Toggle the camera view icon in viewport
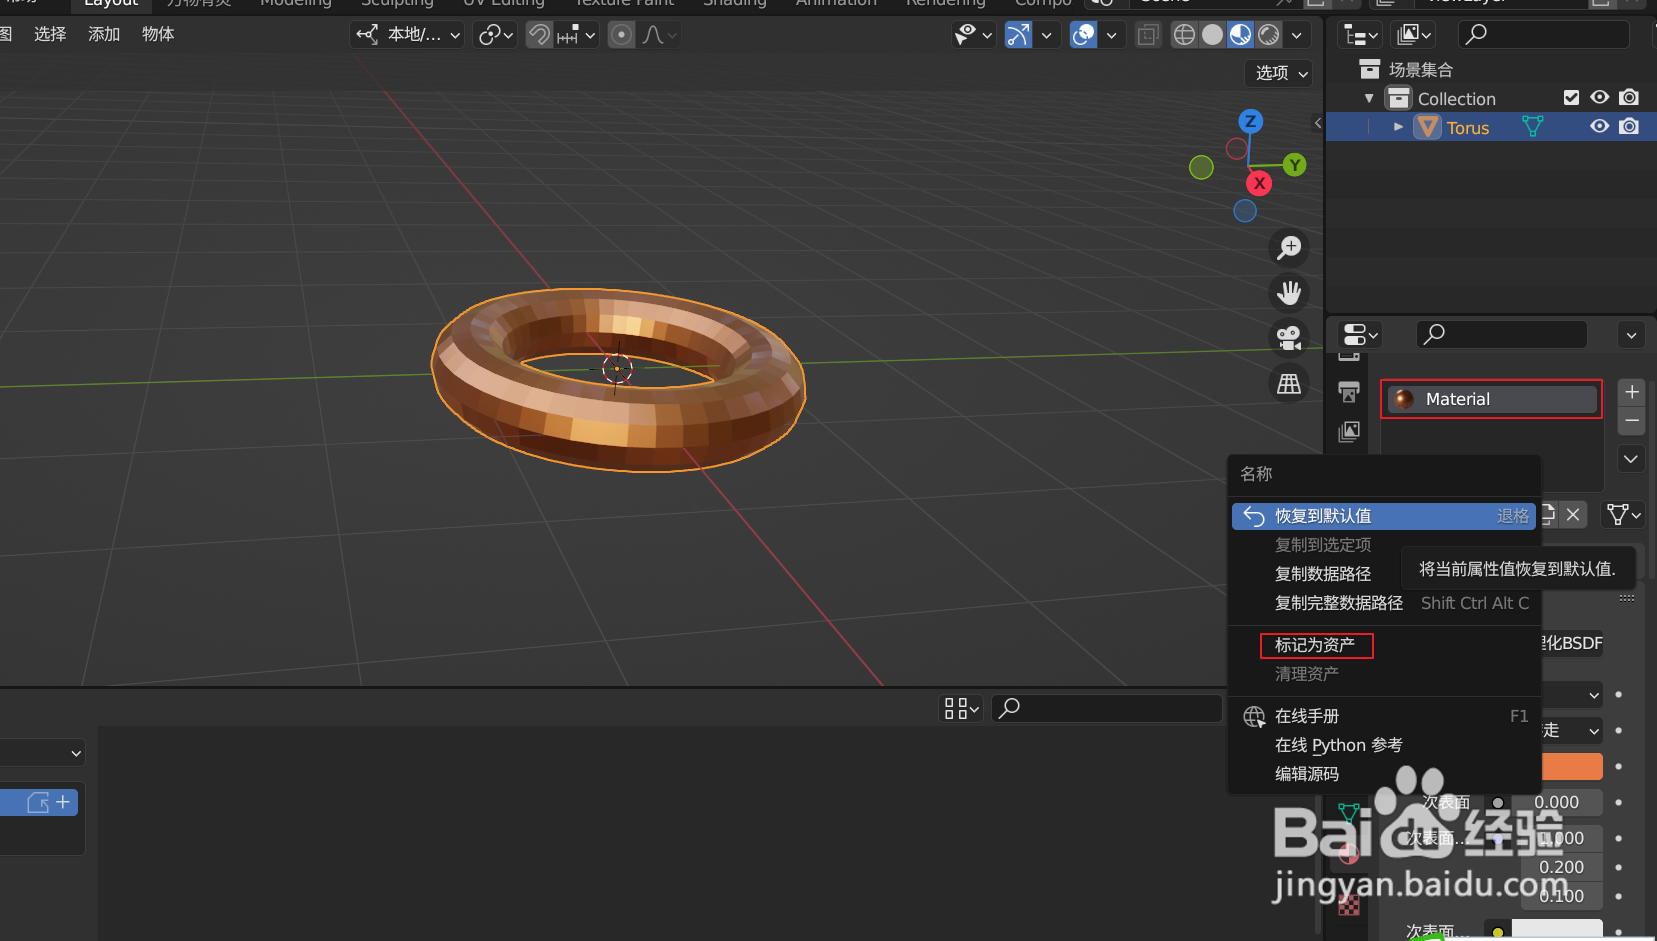Viewport: 1657px width, 941px height. tap(1289, 338)
